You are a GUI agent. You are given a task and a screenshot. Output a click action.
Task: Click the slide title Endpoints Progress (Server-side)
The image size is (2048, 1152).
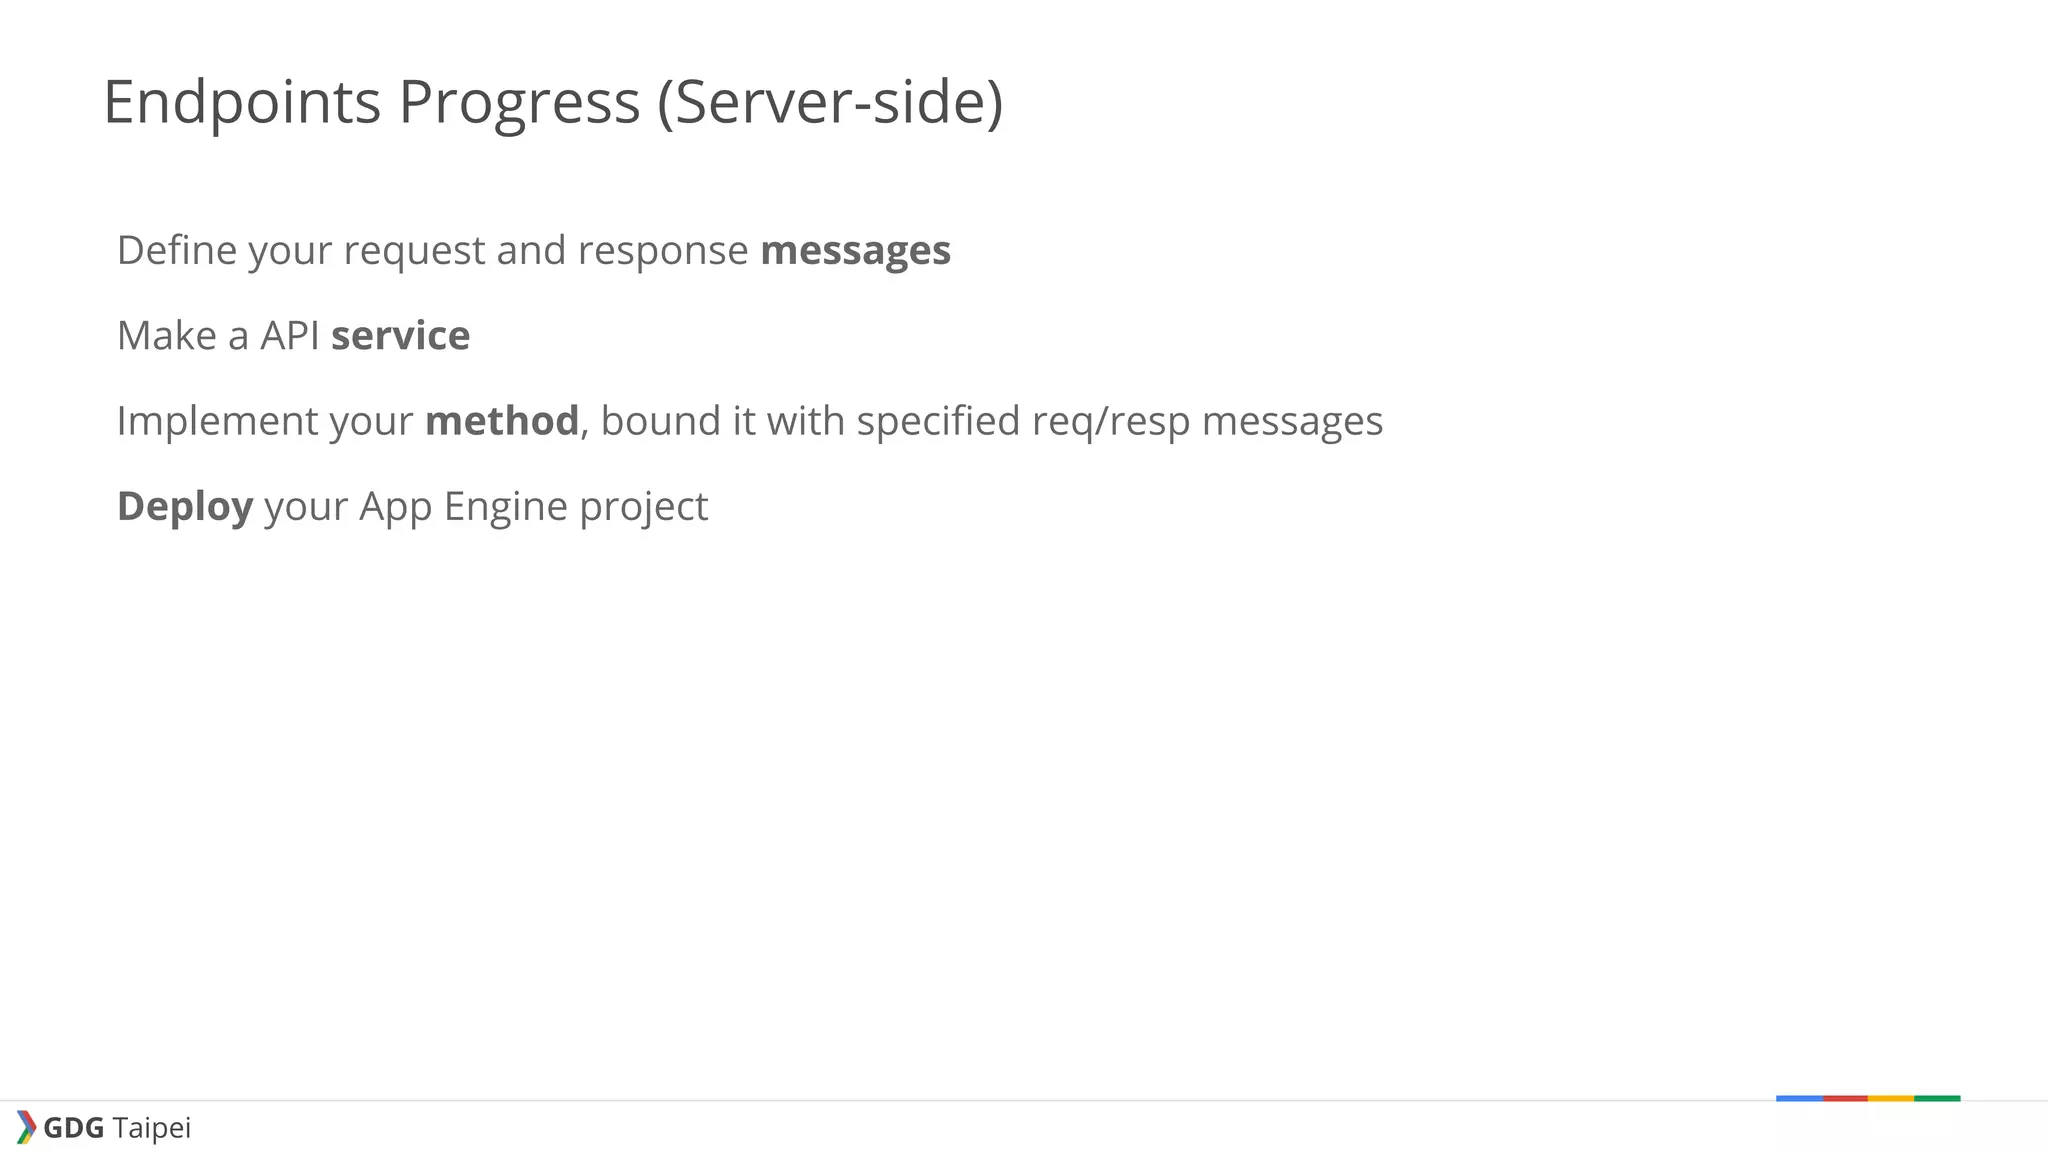552,102
